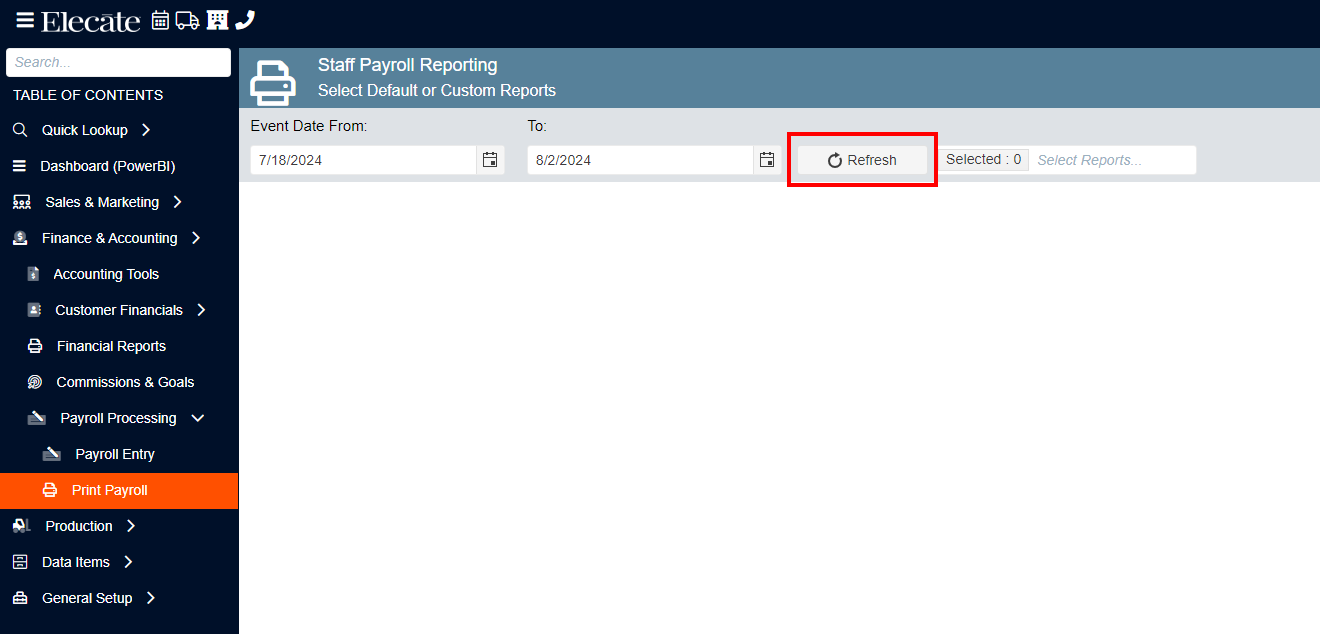This screenshot has width=1320, height=634.
Task: Click the Production forklift icon
Action: pyautogui.click(x=21, y=526)
